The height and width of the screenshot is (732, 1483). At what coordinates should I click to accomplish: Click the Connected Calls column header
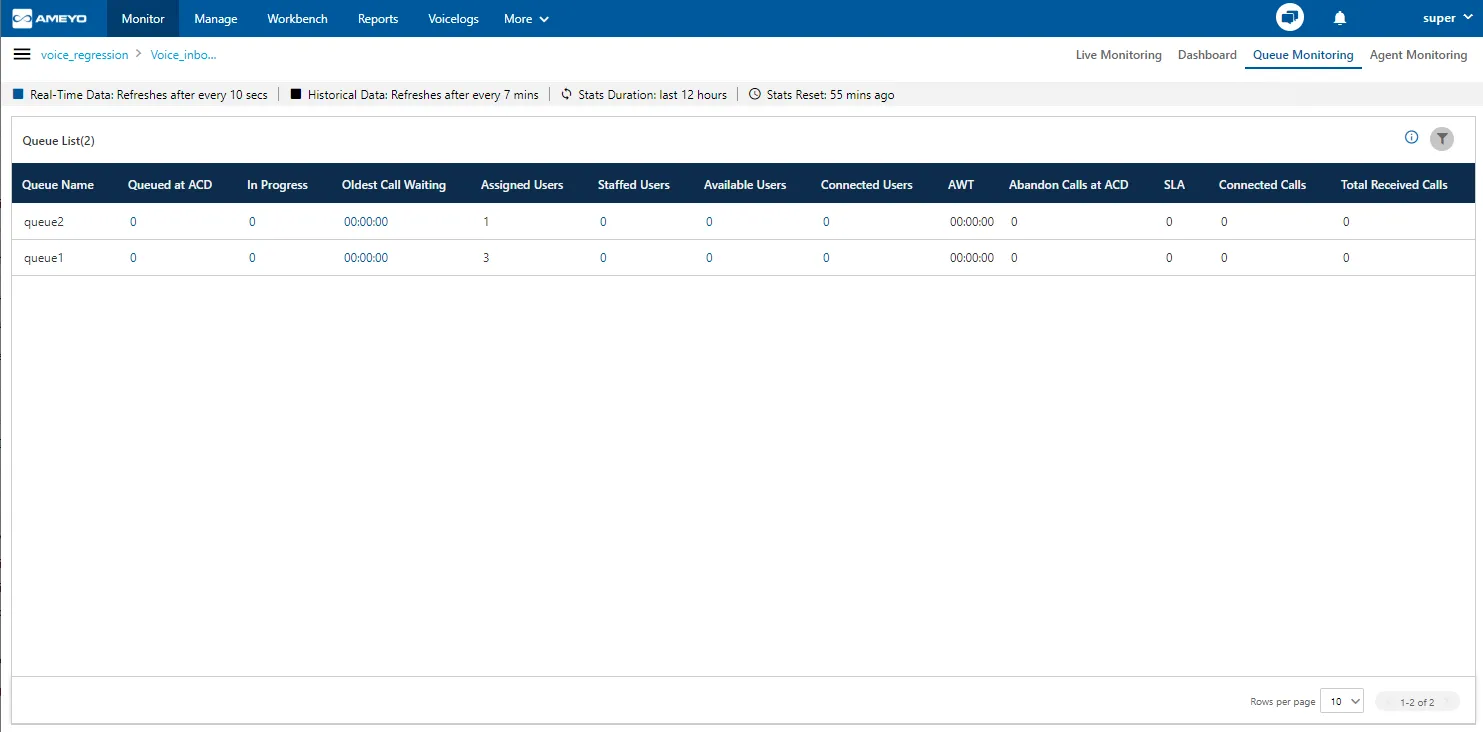click(x=1262, y=185)
